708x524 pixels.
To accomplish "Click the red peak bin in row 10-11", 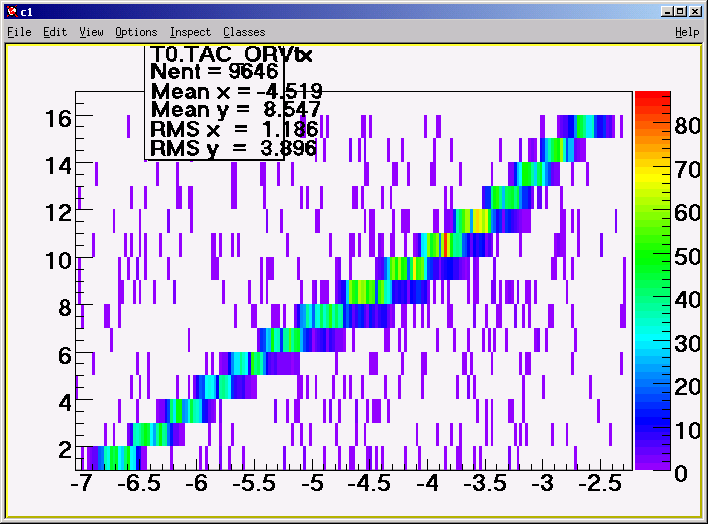I will coord(445,245).
